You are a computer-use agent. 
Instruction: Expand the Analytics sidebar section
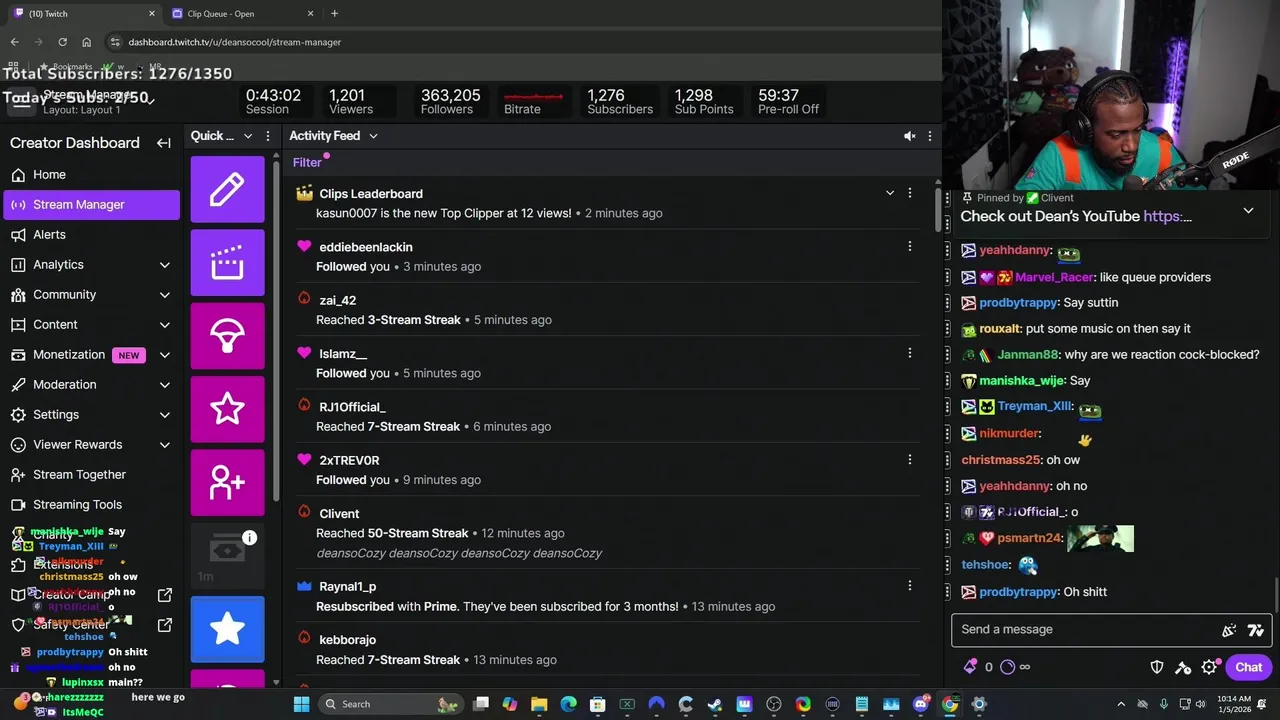(x=165, y=265)
